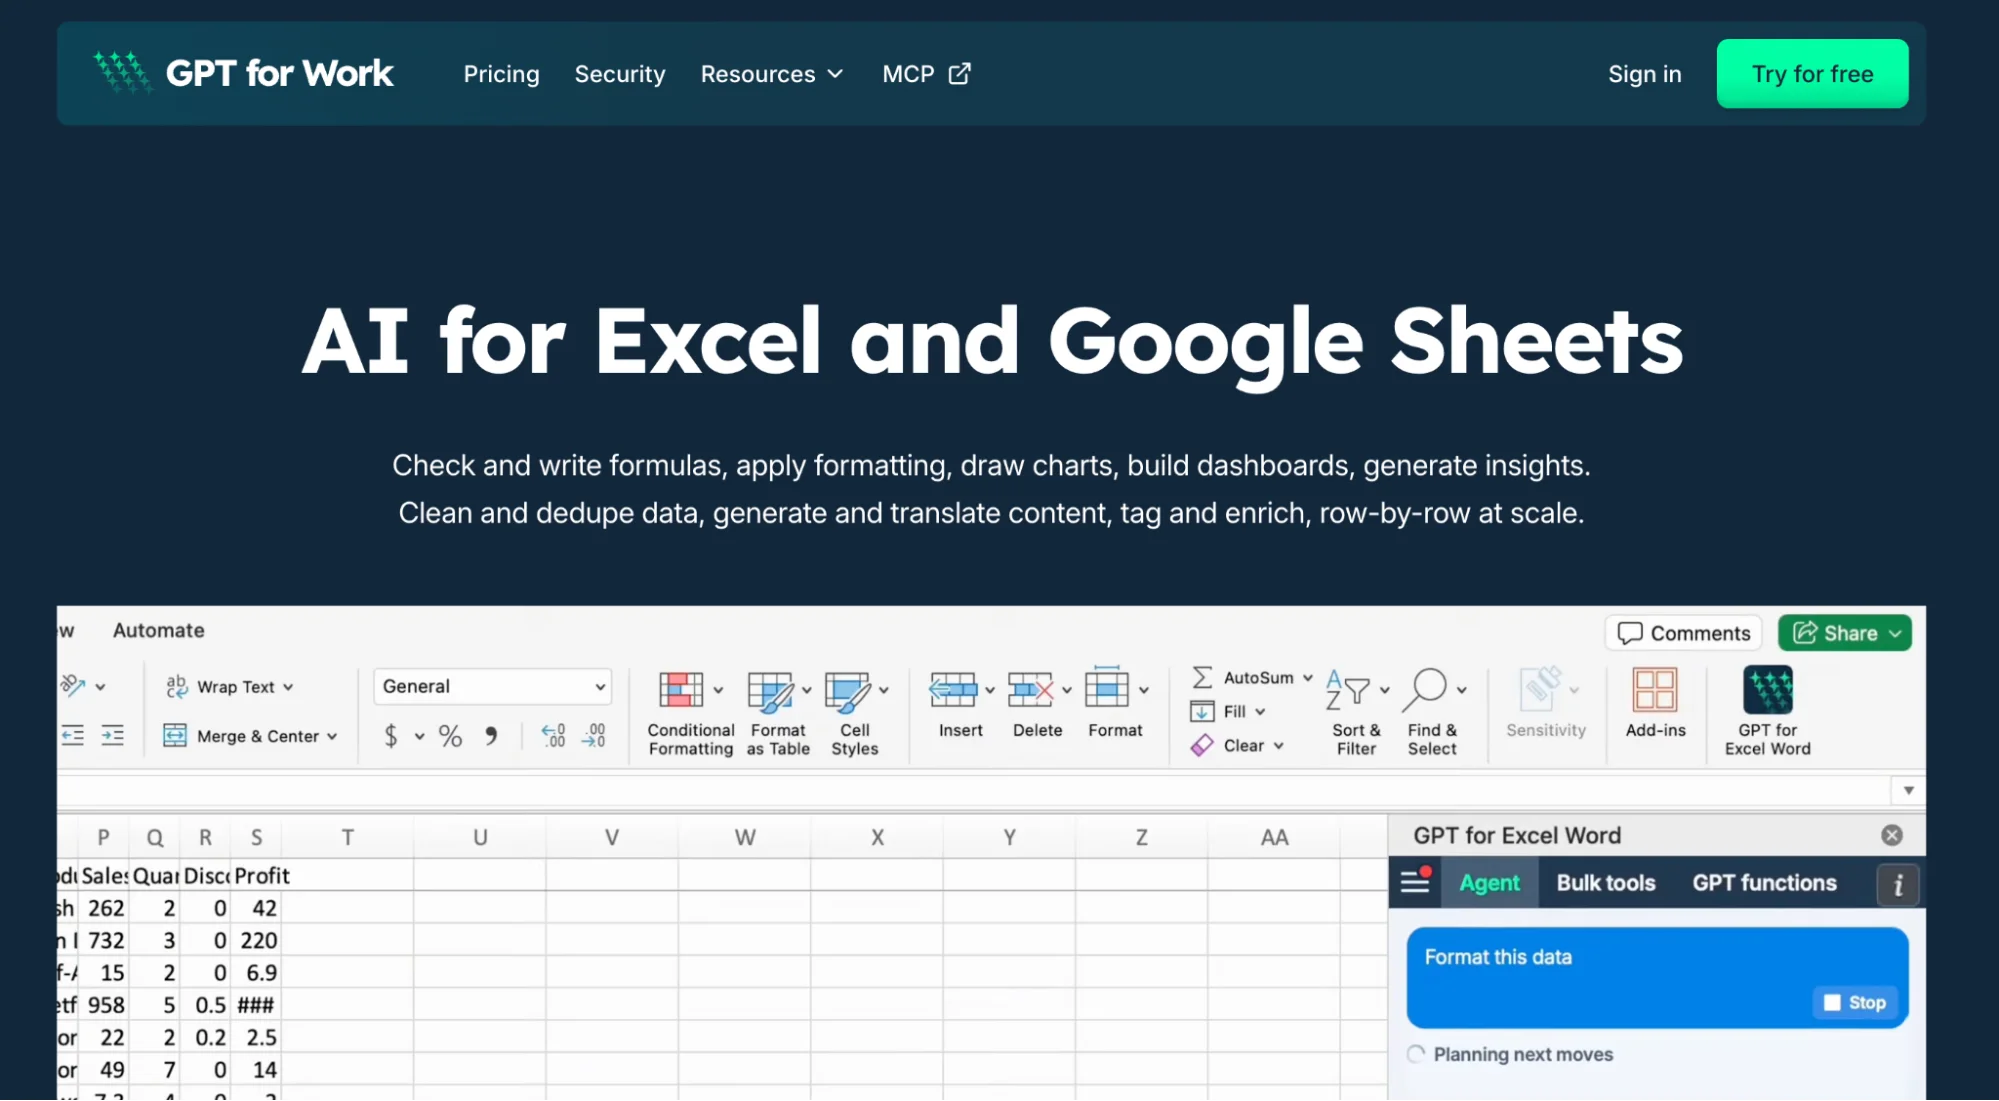The width and height of the screenshot is (1999, 1101).
Task: Click the info icon in sidebar
Action: [1898, 886]
